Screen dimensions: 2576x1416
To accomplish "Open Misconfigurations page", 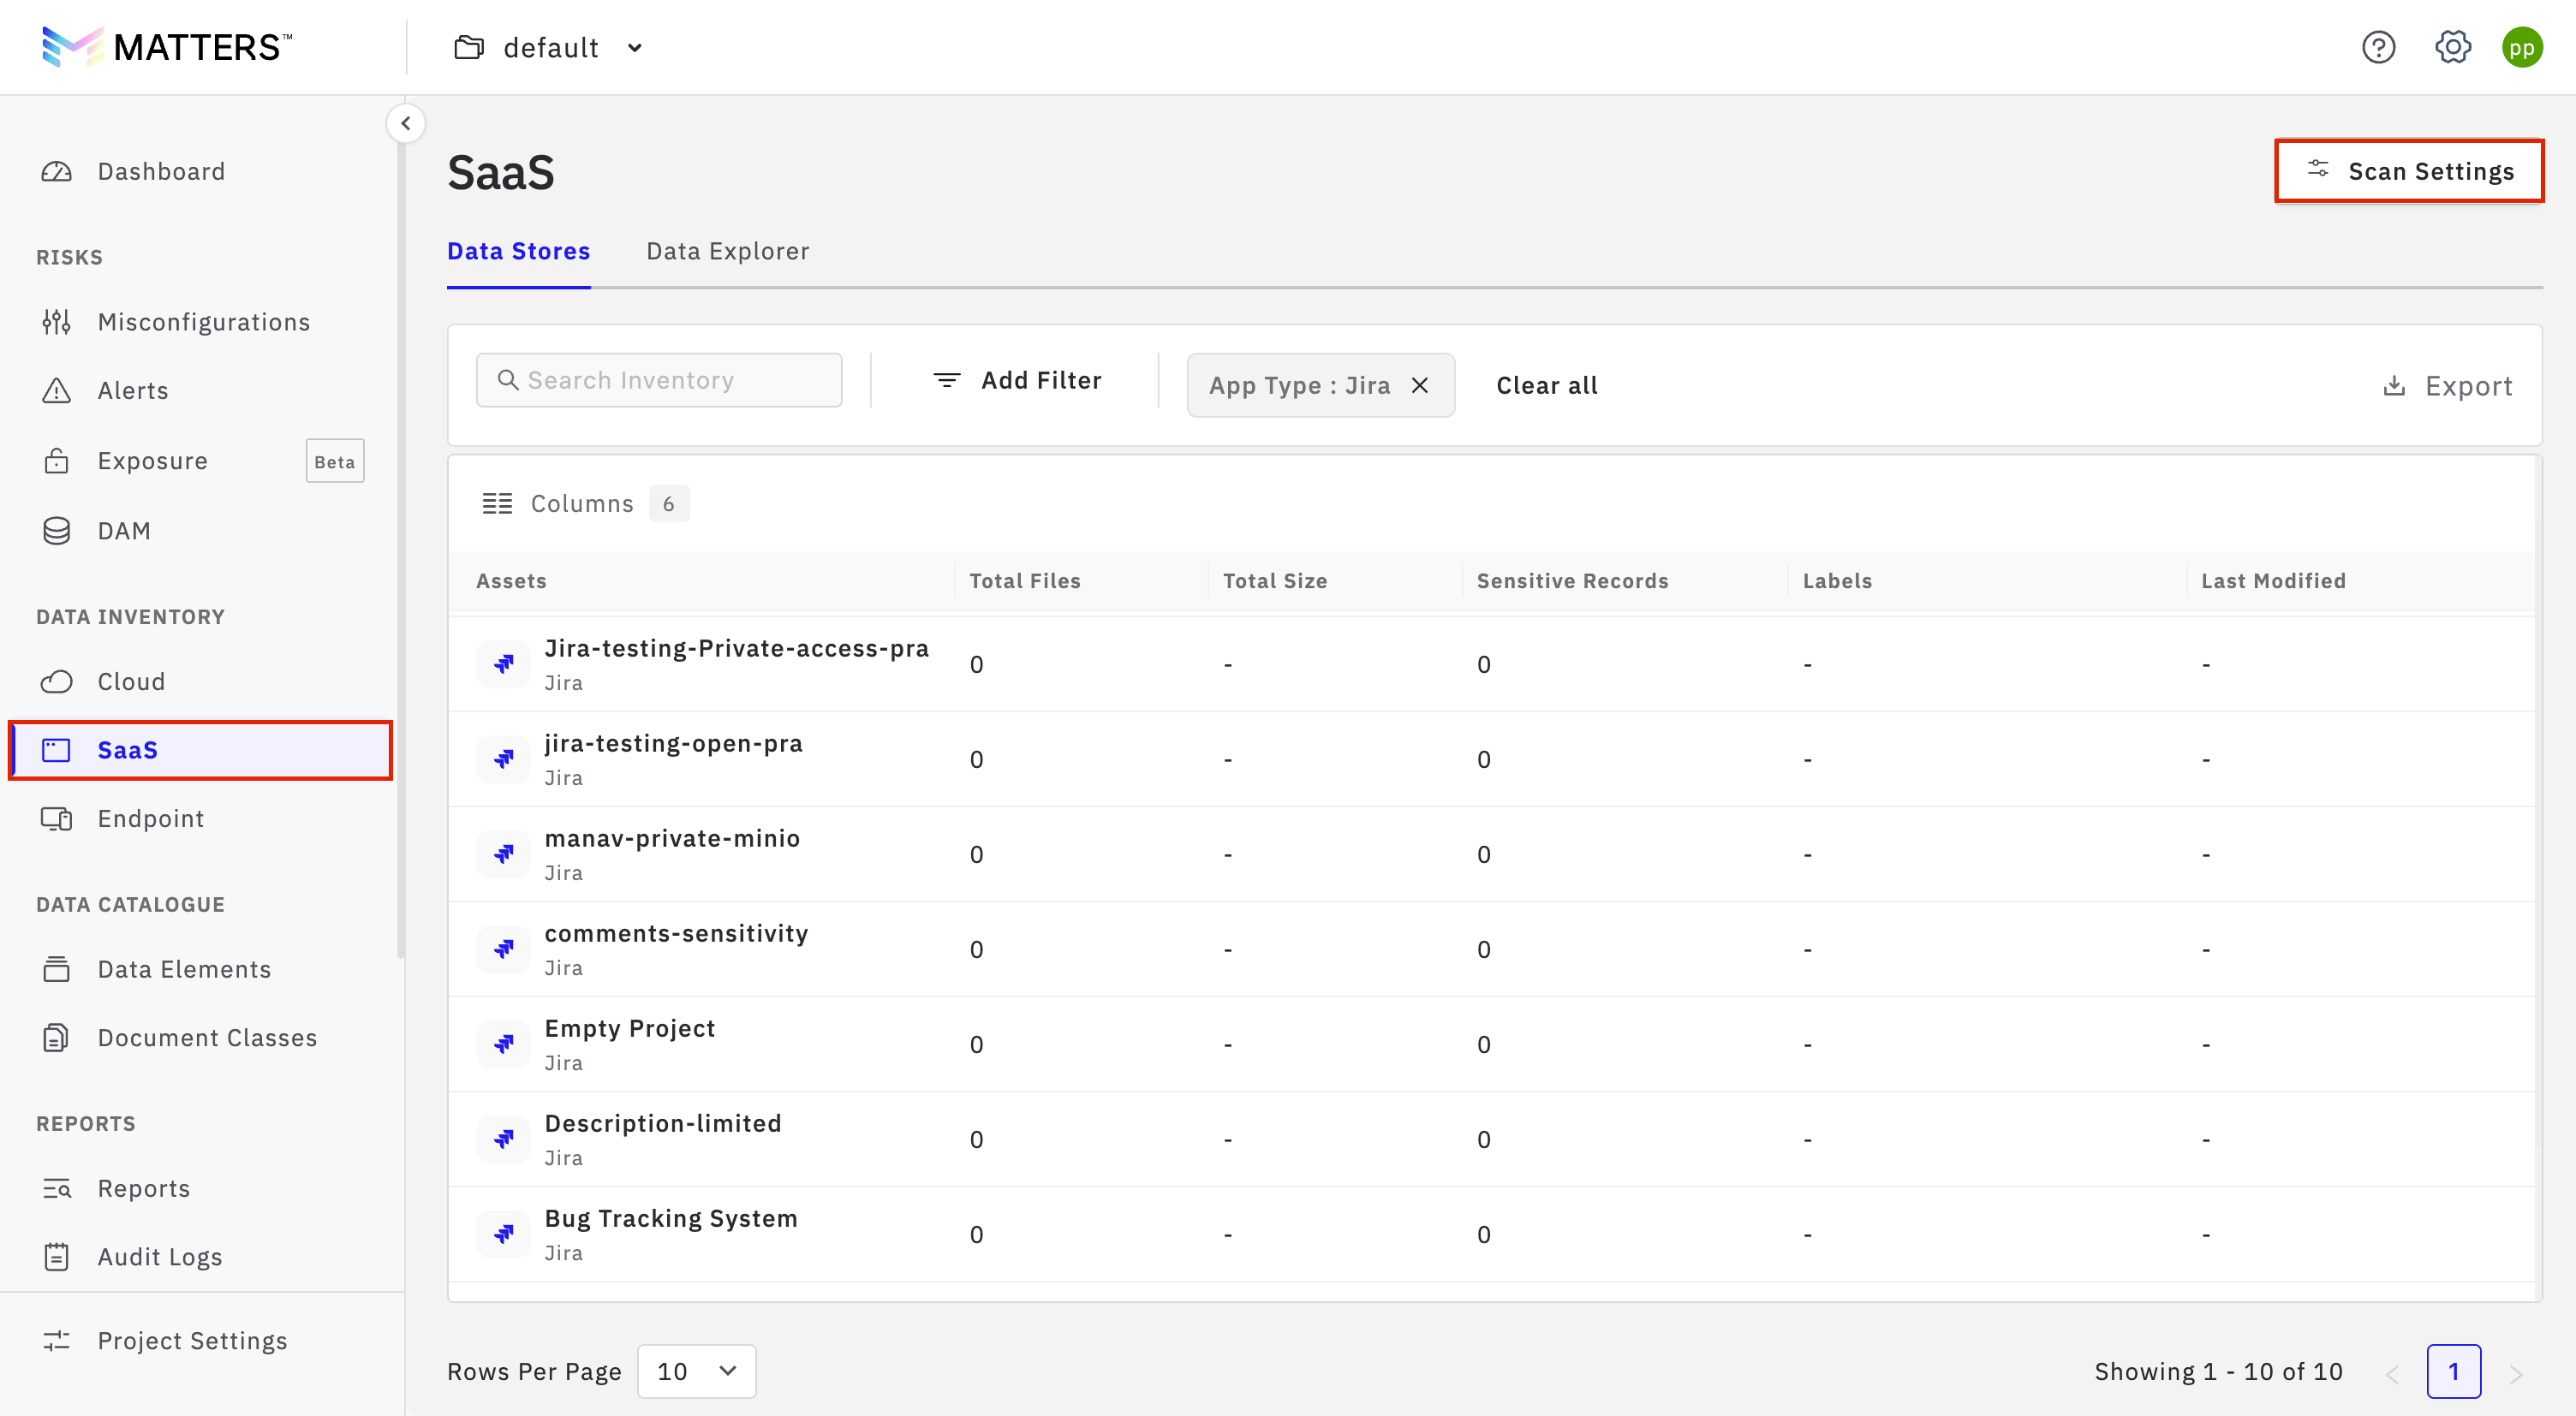I will (202, 322).
